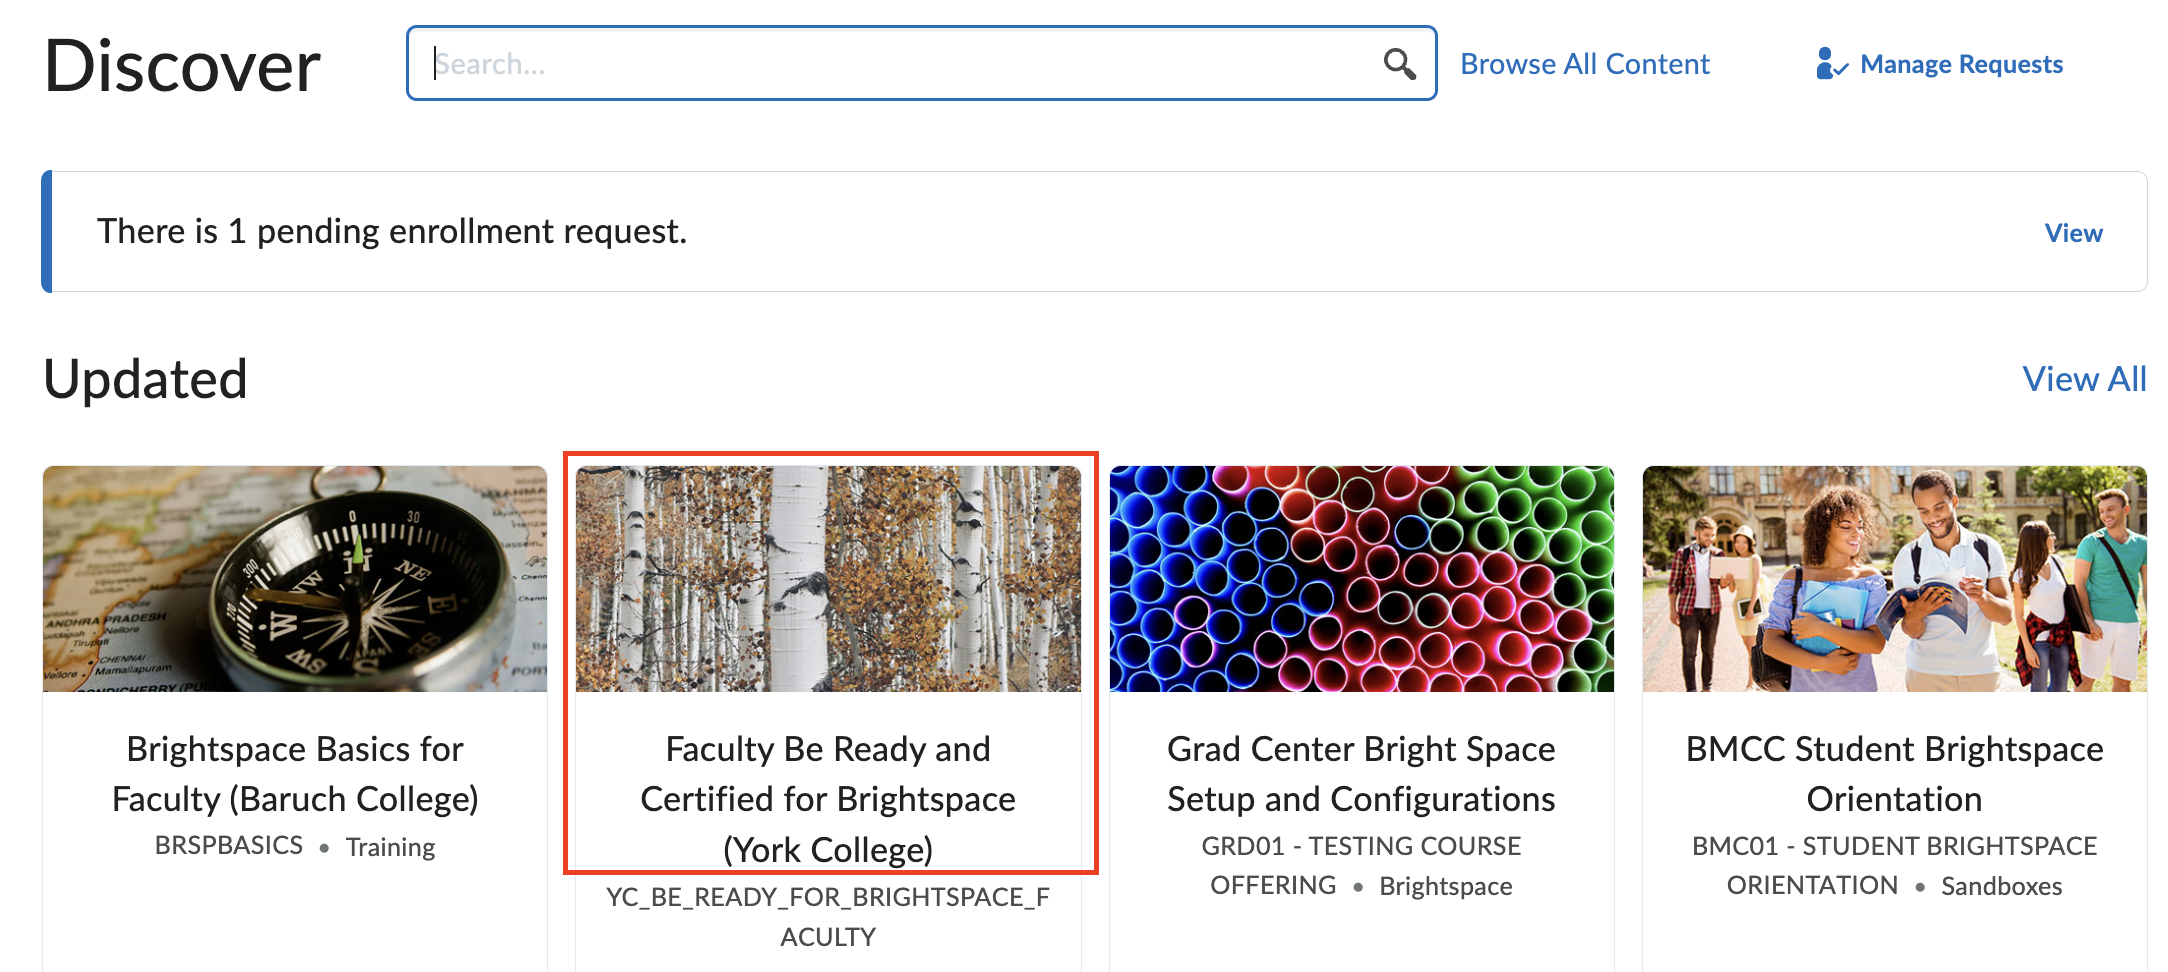
Task: Open BMCC Student Brightspace Orientation course
Action: coord(1894,774)
